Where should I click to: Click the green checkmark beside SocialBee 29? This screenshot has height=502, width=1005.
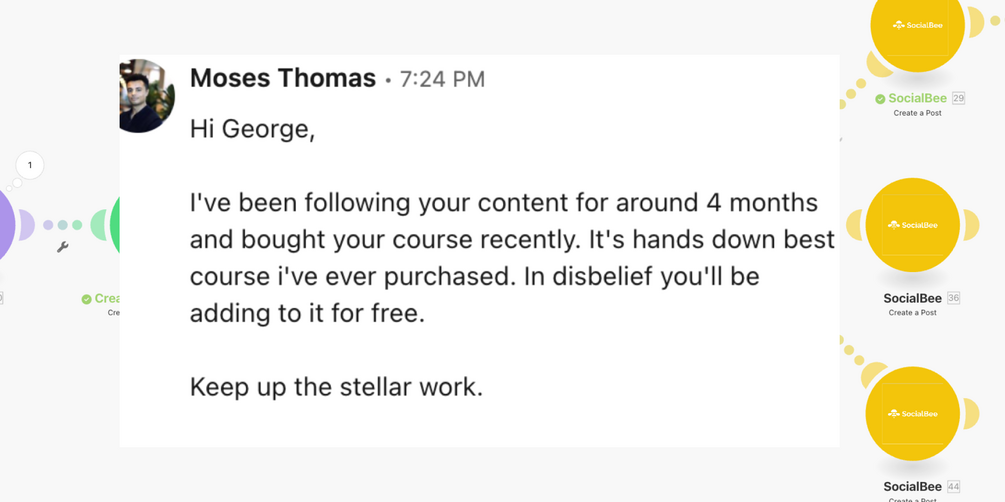pyautogui.click(x=880, y=99)
